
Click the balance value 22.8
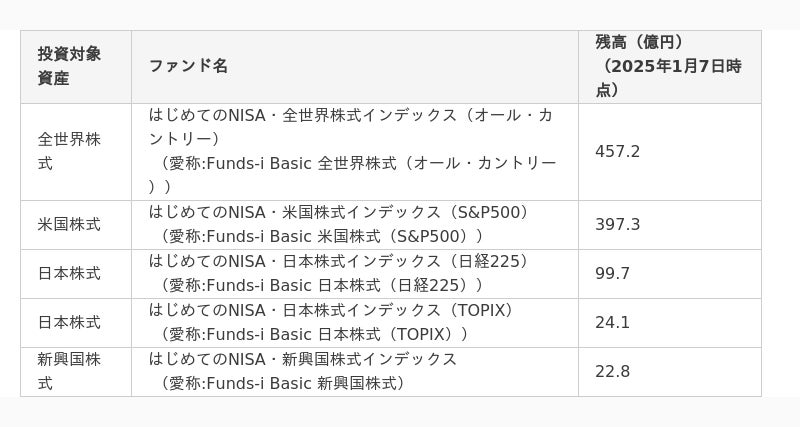[612, 371]
